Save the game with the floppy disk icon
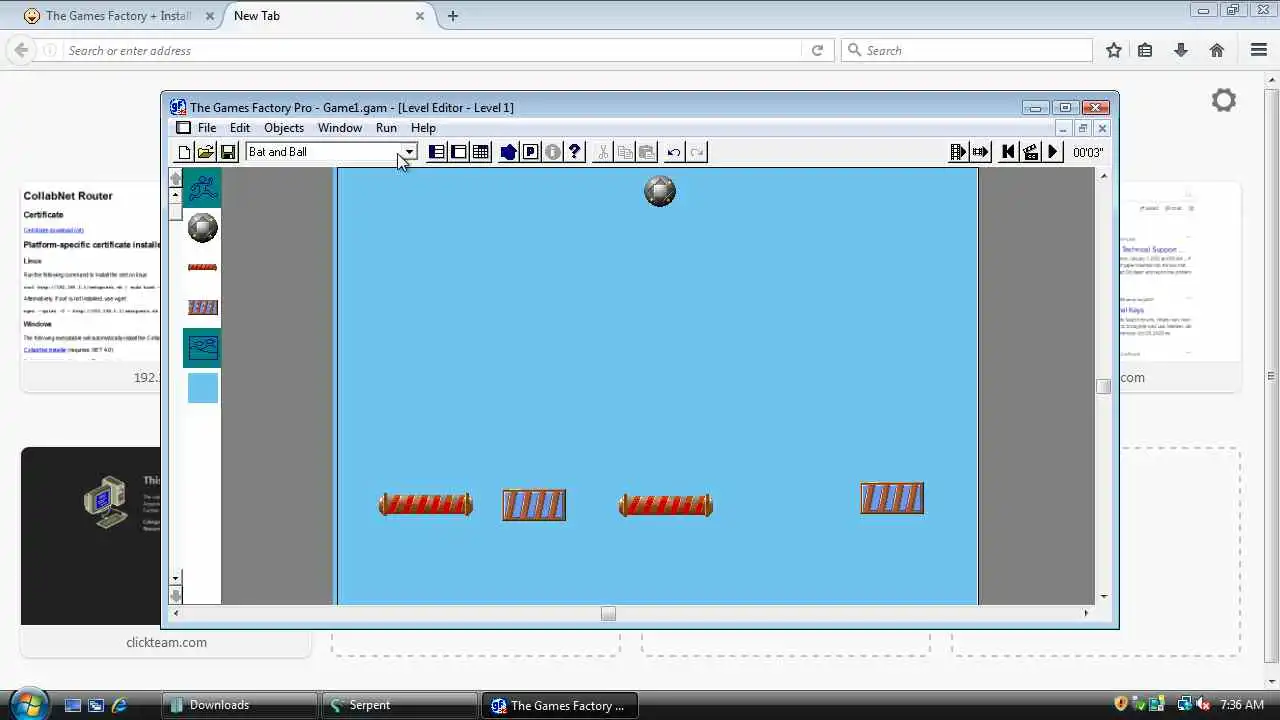 point(228,152)
